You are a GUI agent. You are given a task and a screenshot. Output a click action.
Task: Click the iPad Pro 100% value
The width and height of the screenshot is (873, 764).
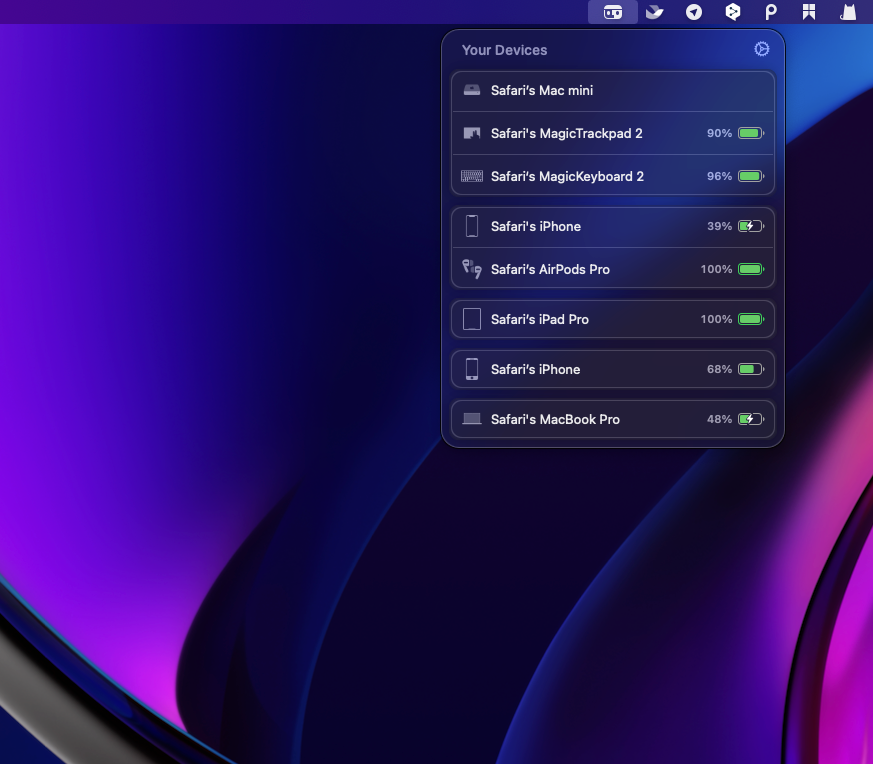click(x=716, y=319)
